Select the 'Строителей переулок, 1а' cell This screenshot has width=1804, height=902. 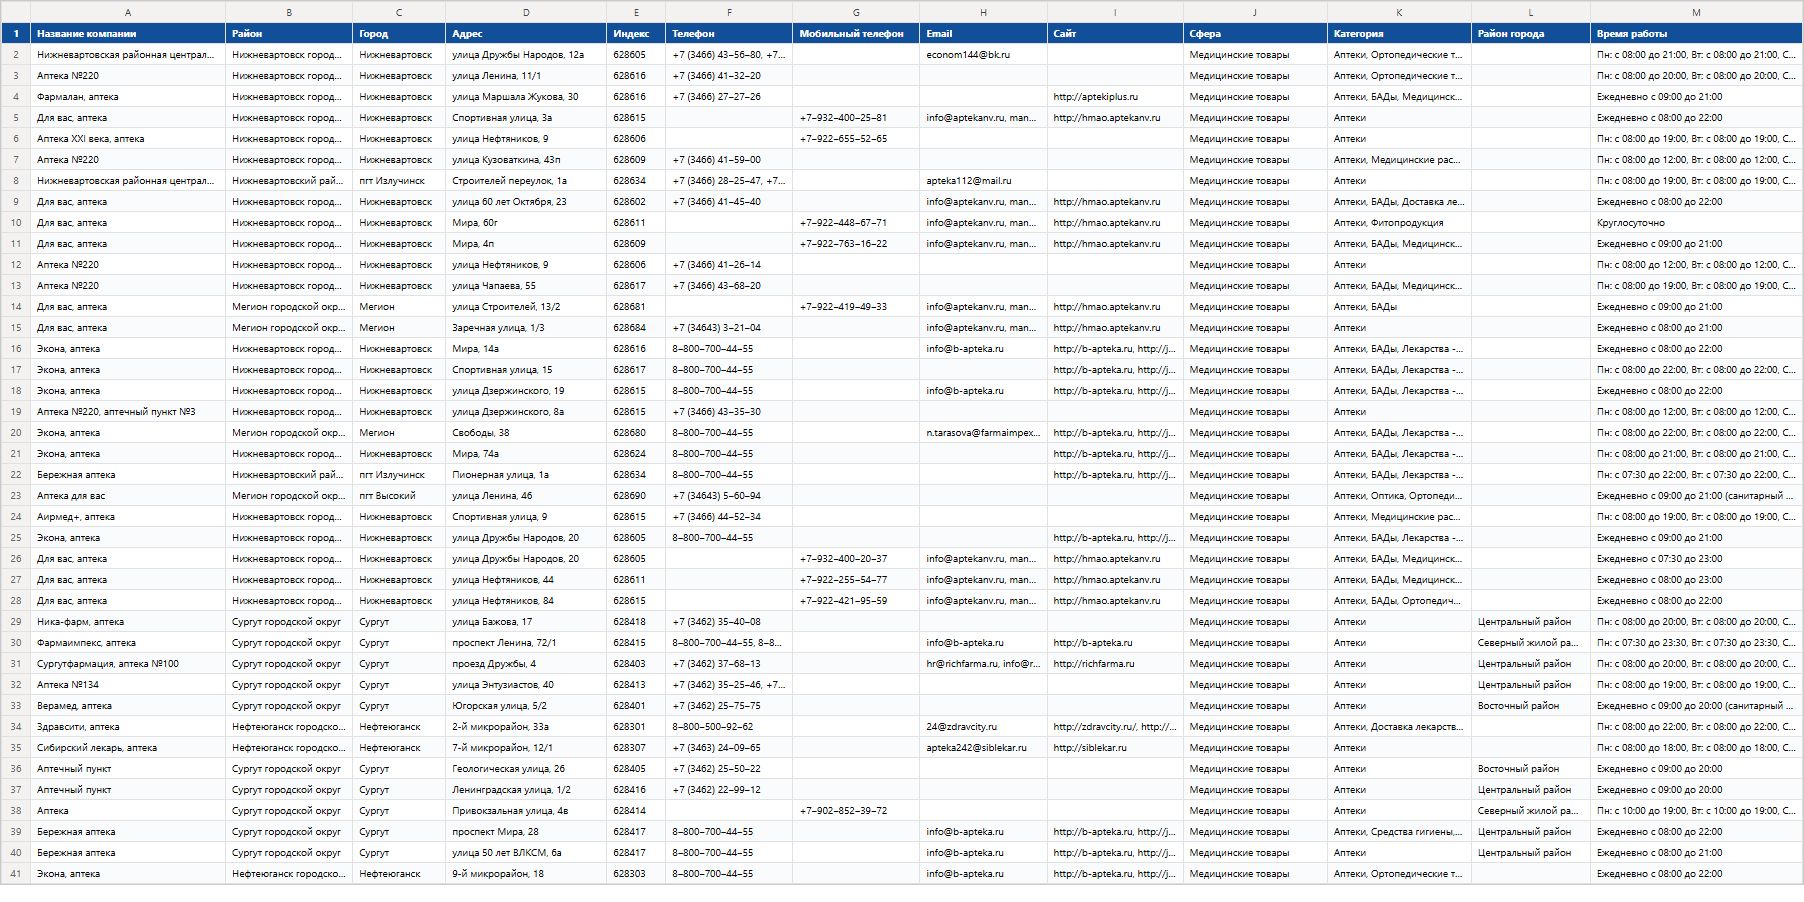pyautogui.click(x=526, y=181)
